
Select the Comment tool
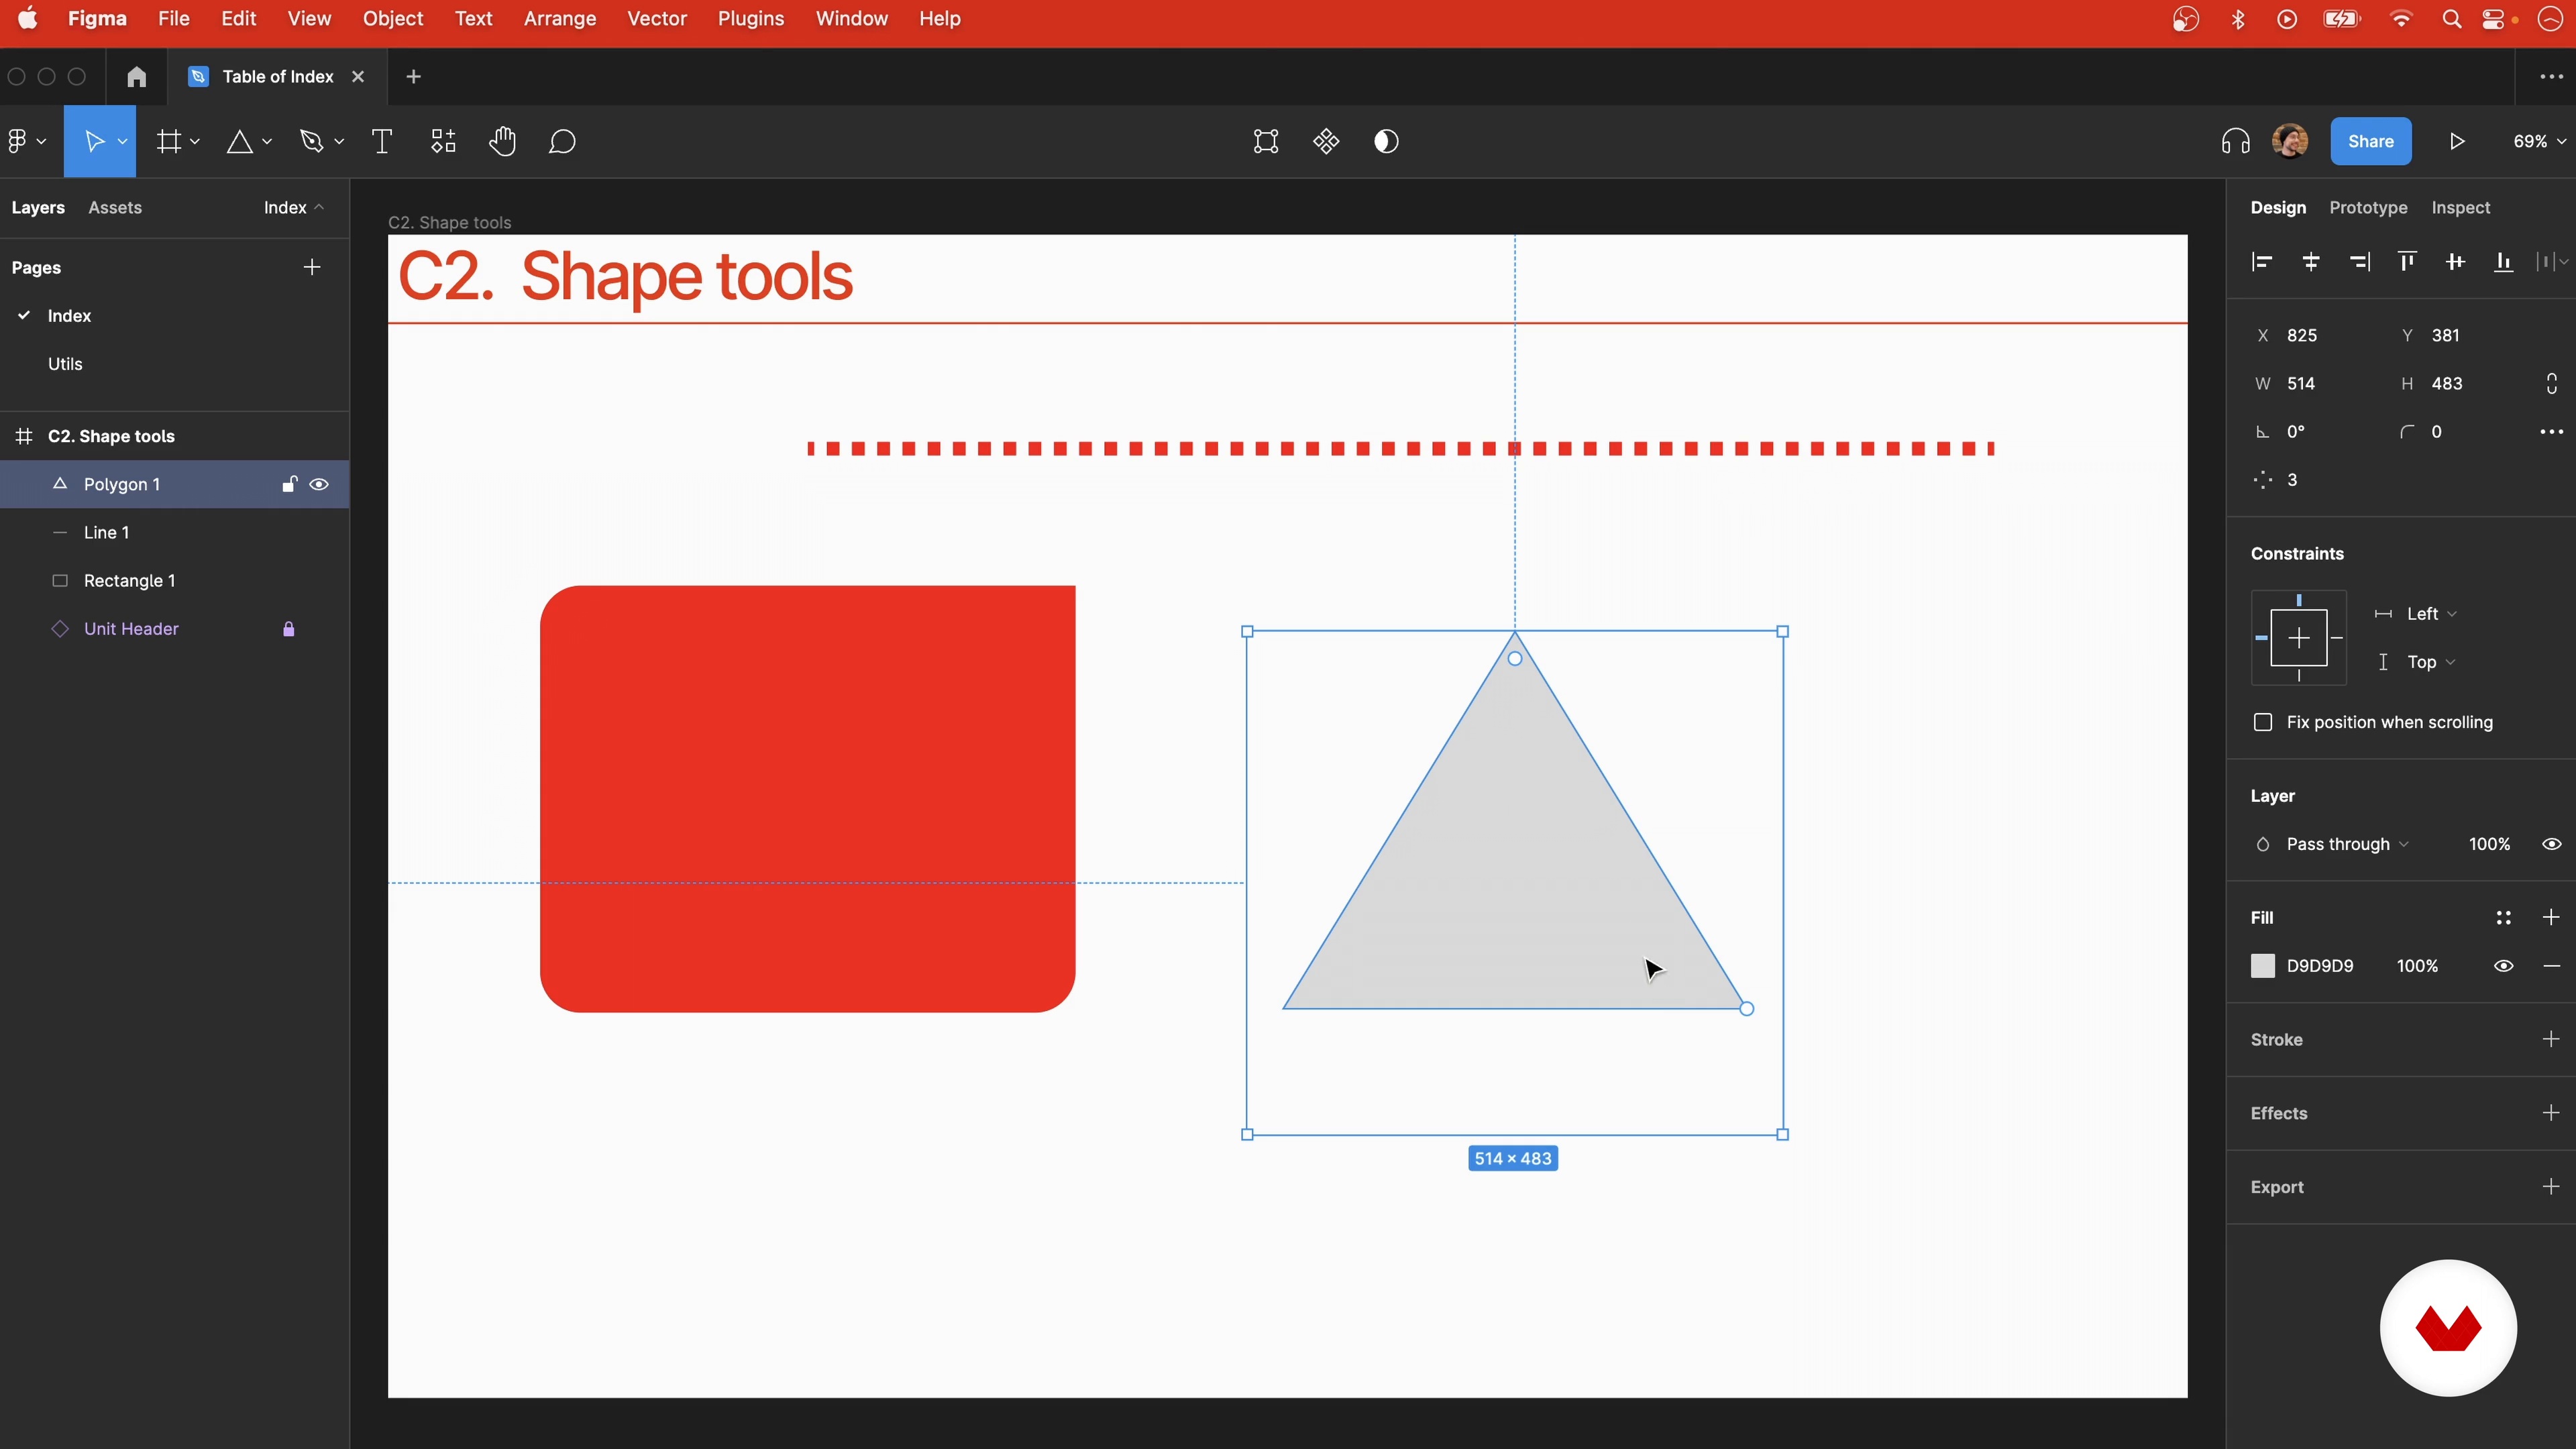[562, 141]
